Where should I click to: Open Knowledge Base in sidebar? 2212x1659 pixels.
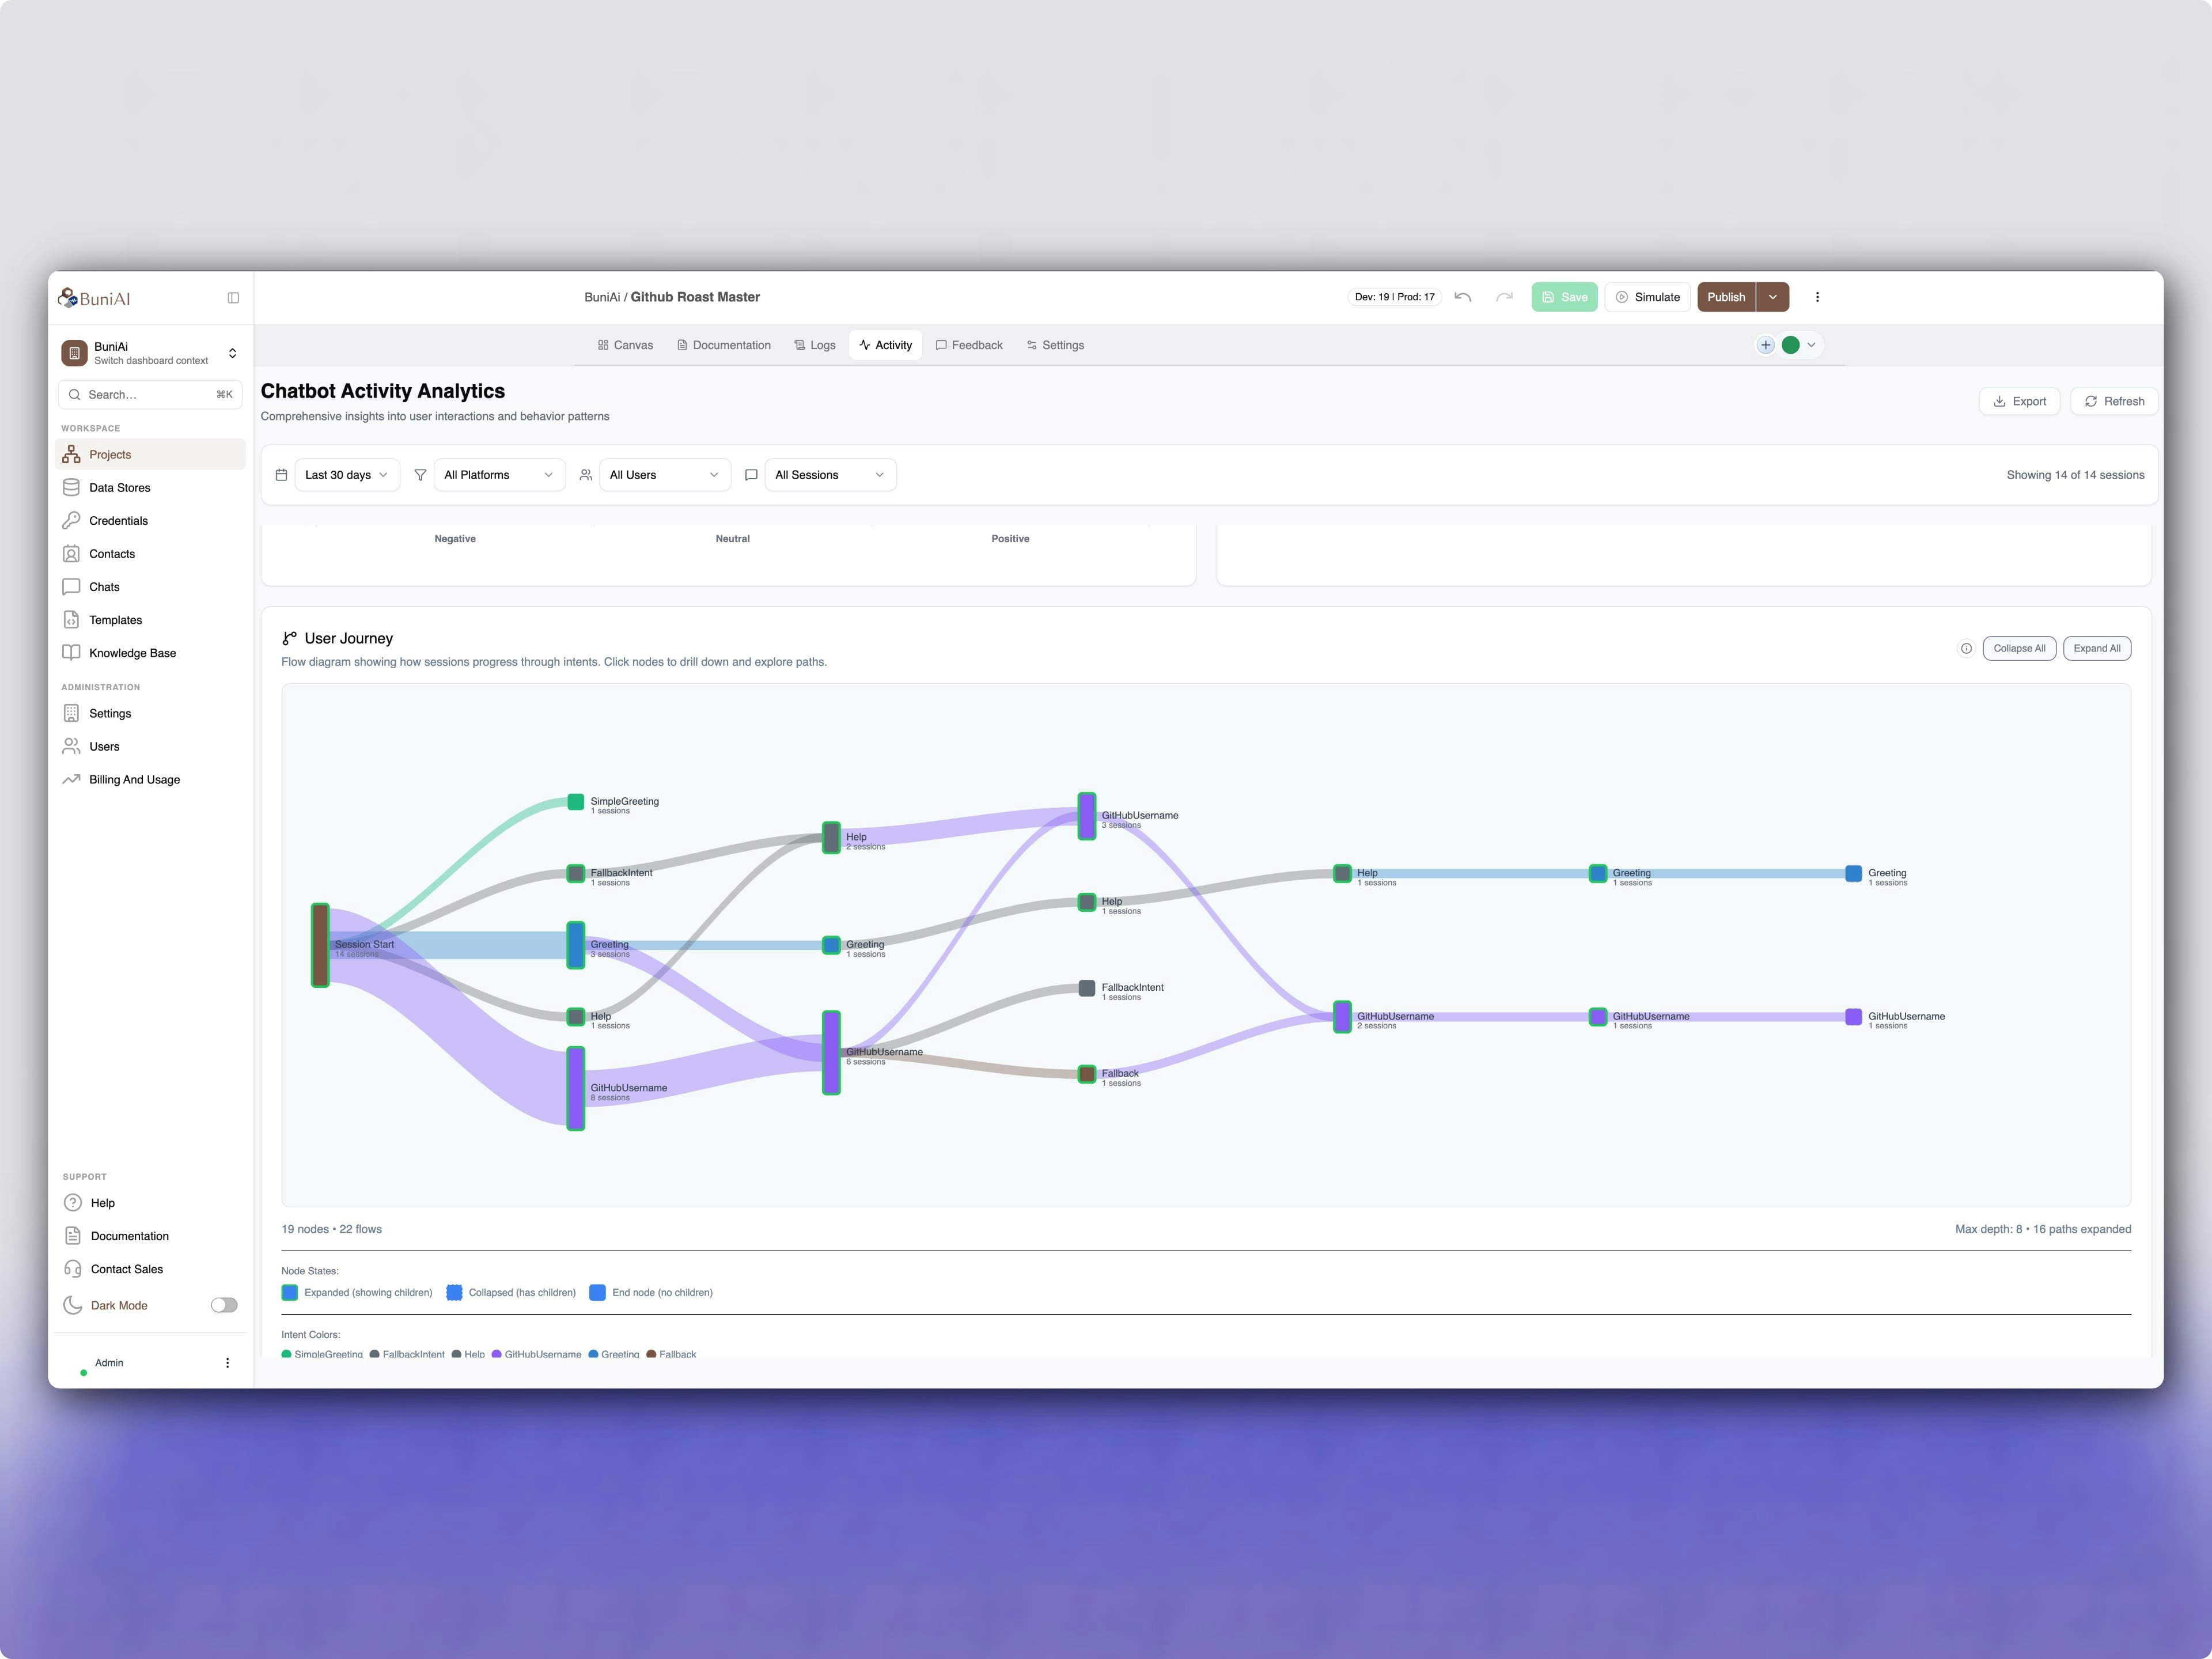(x=132, y=653)
